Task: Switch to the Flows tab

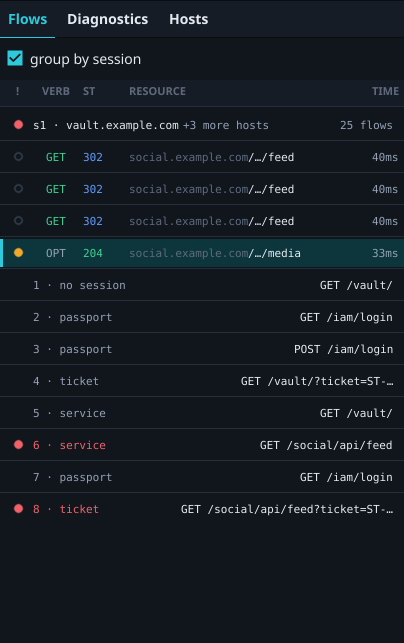Action: 27,19
